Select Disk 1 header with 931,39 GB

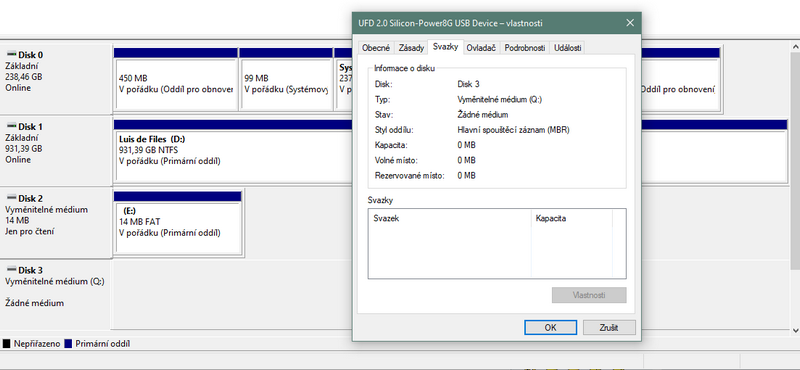pyautogui.click(x=56, y=151)
